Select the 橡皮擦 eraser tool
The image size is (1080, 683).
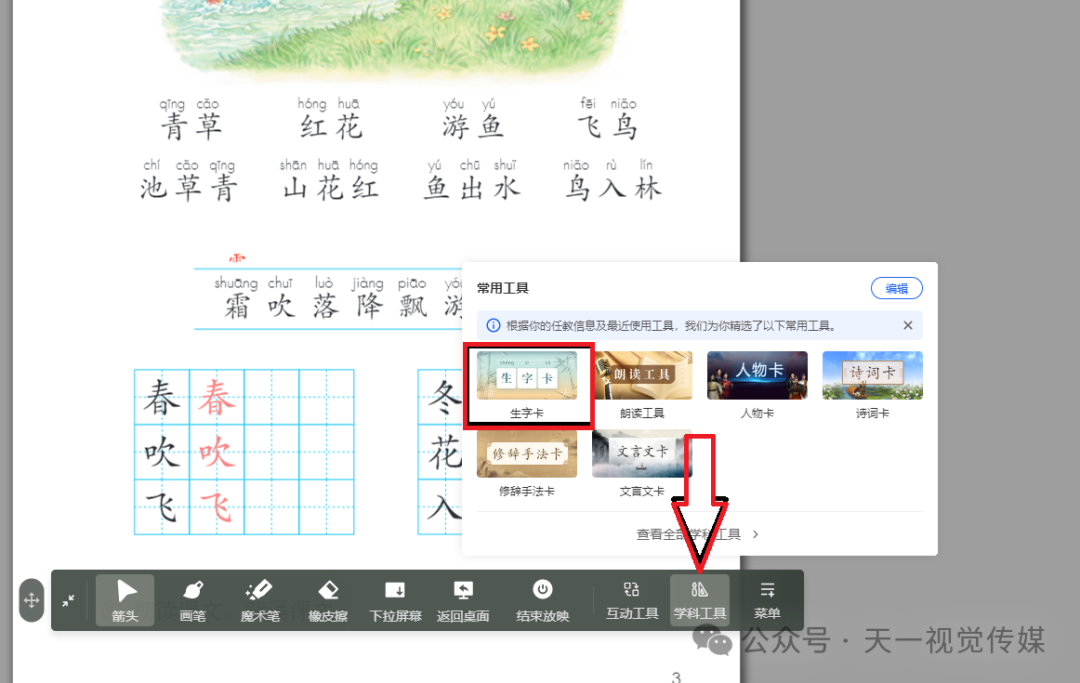tap(327, 600)
